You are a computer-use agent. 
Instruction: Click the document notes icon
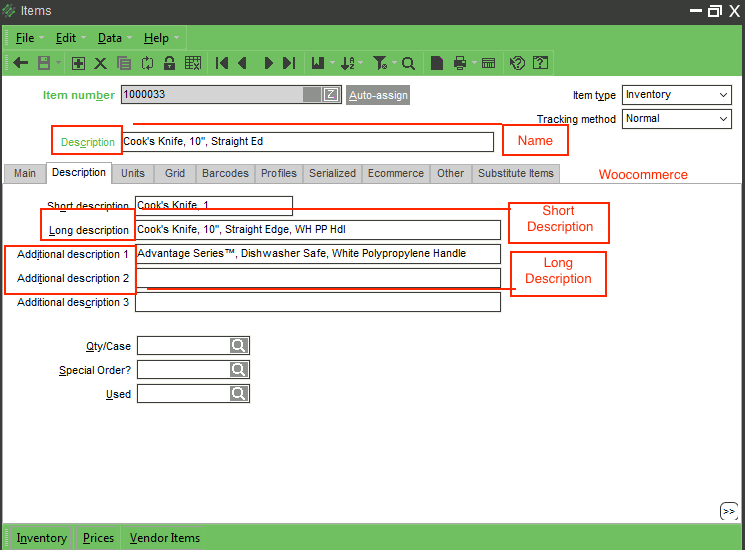coord(437,63)
